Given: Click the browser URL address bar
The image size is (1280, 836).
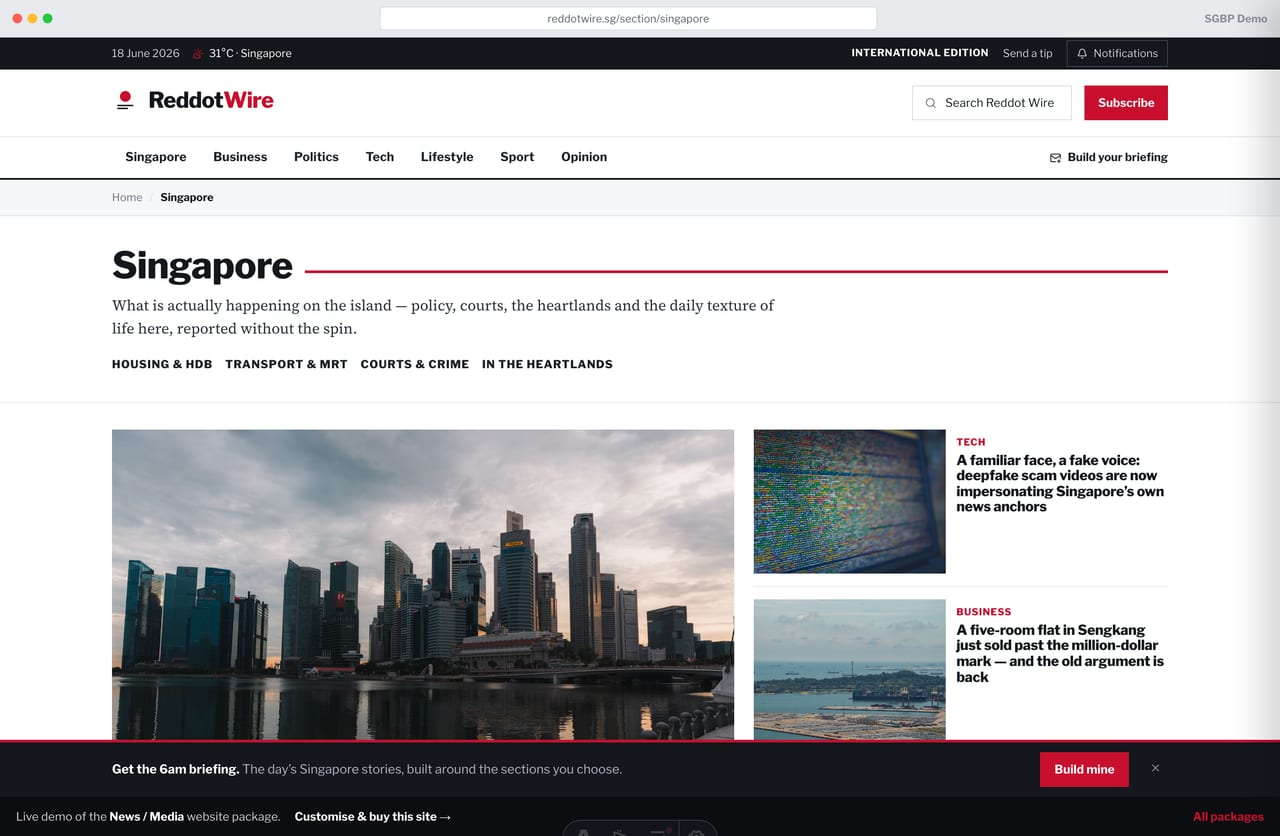Looking at the screenshot, I should click(x=628, y=18).
